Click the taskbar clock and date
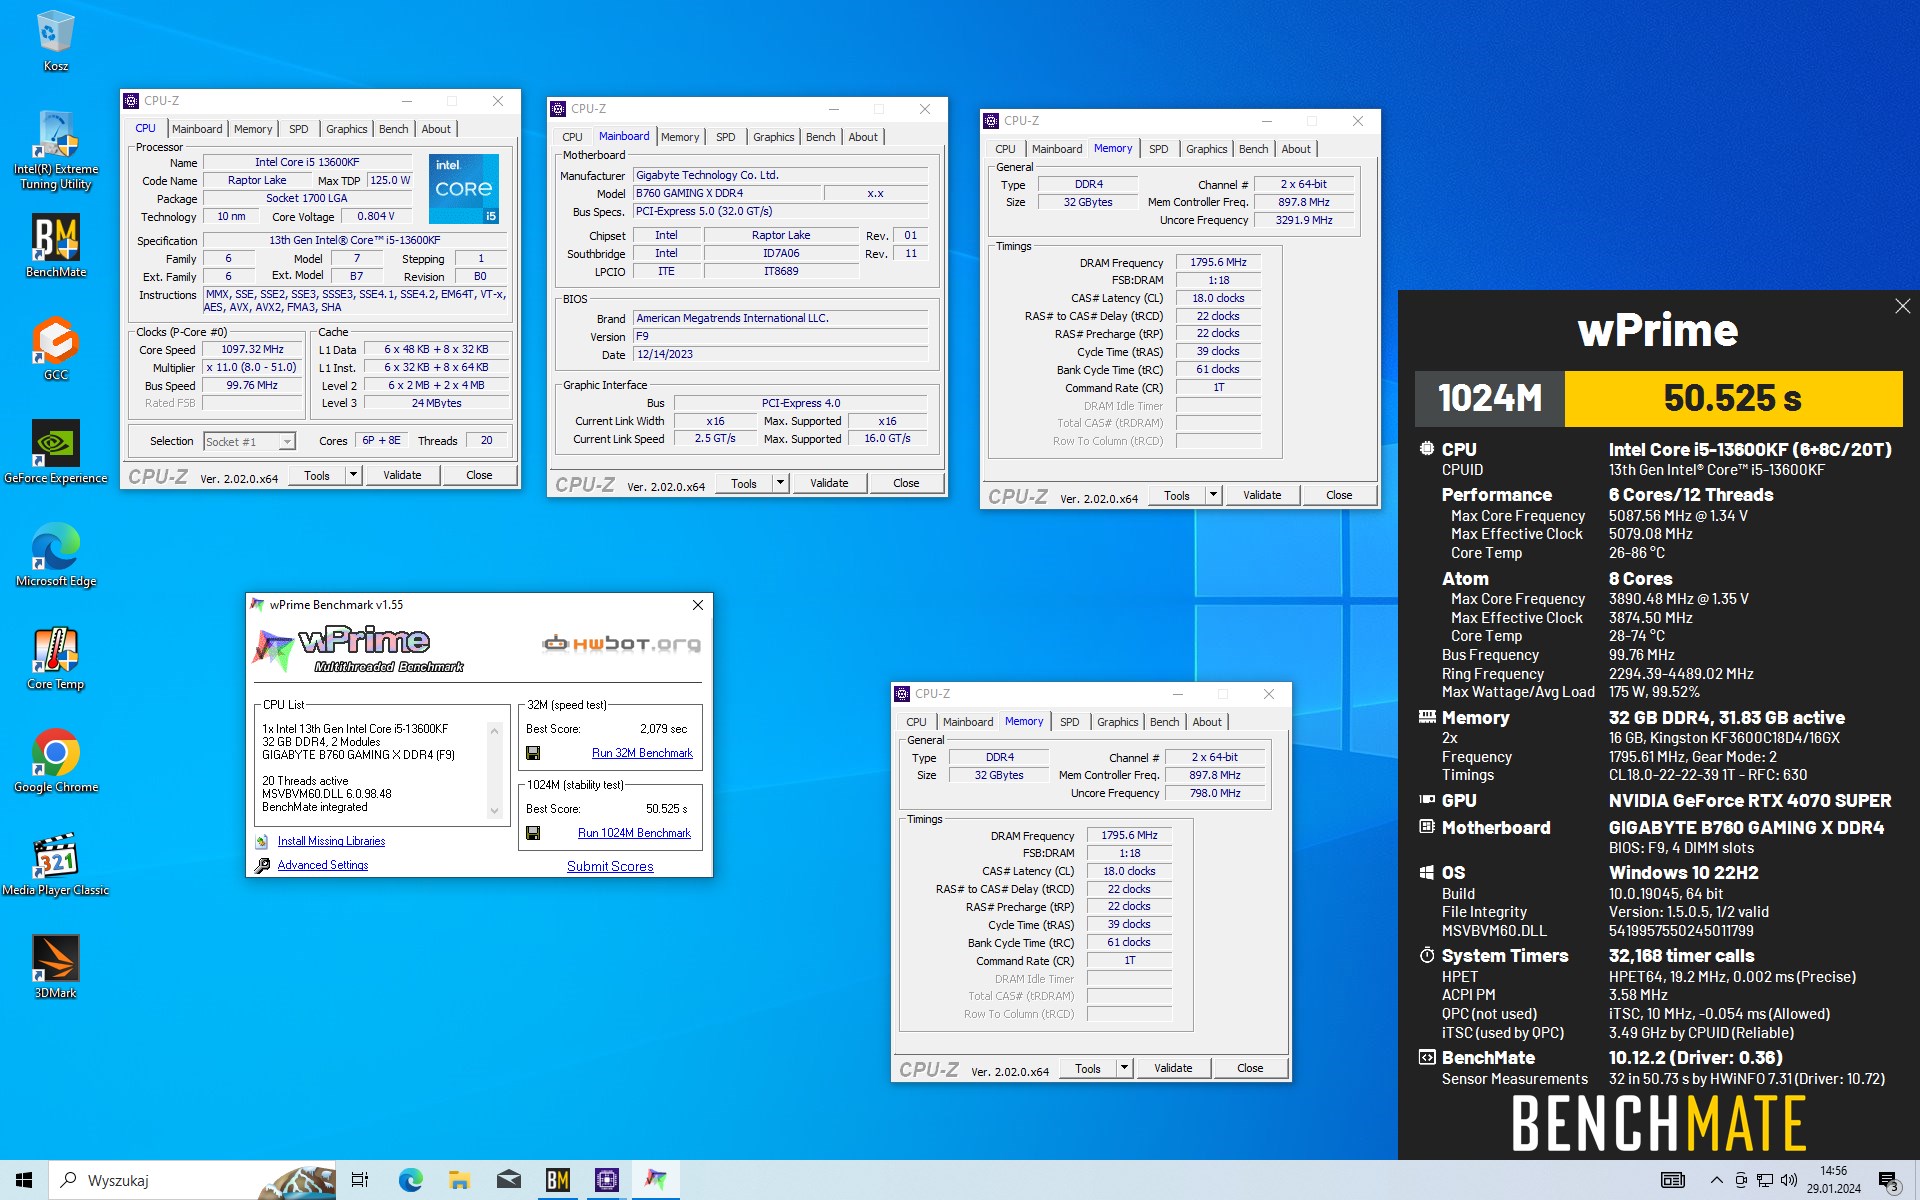 click(1834, 1180)
